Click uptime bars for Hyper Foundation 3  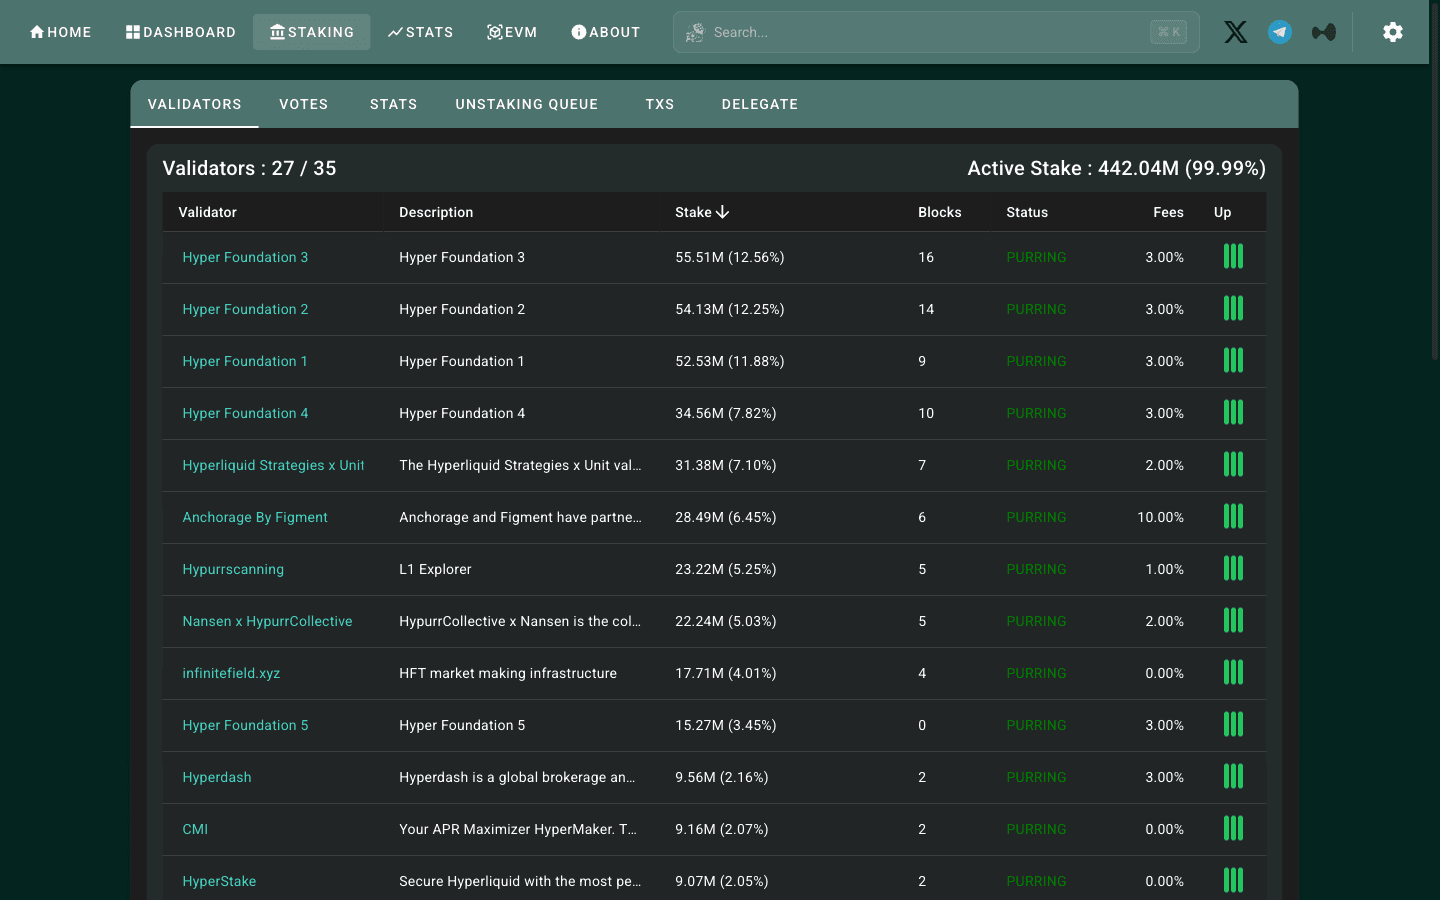coord(1233,257)
